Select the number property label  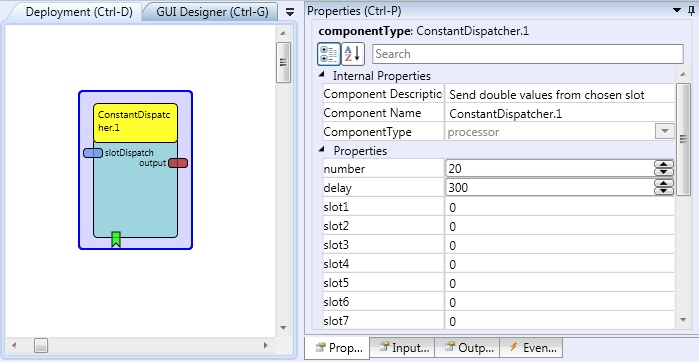point(344,169)
